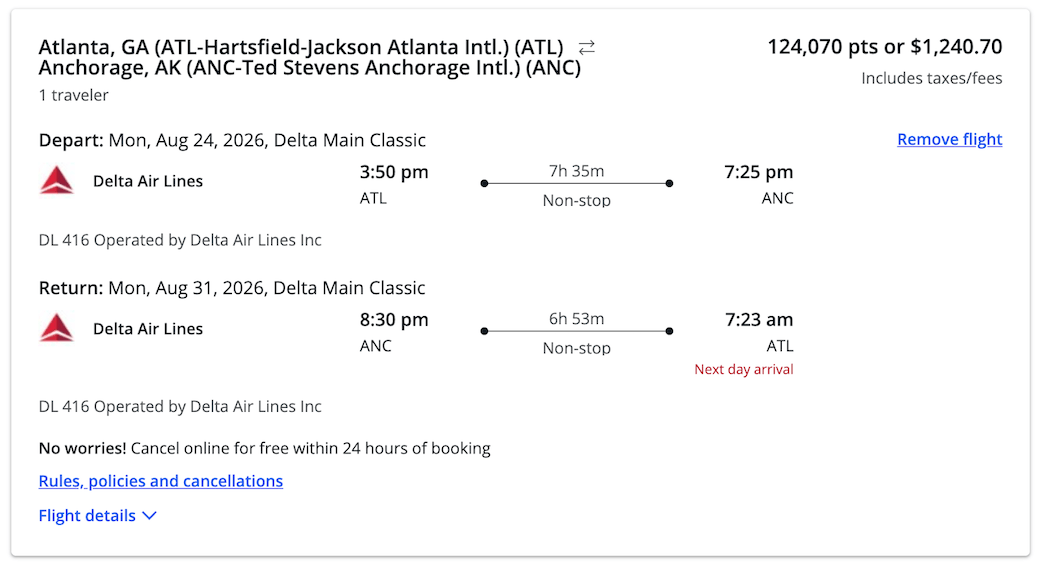Click the 1 traveler label

[74, 95]
